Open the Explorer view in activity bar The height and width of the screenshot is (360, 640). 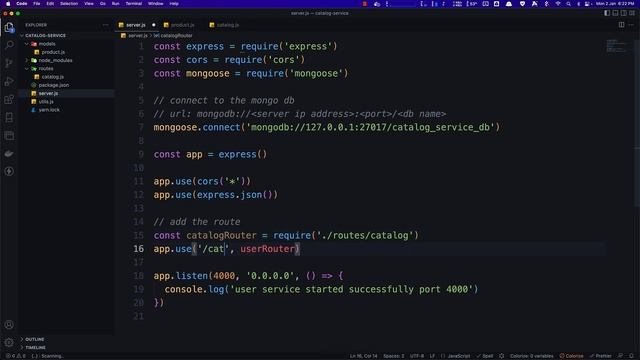click(9, 27)
